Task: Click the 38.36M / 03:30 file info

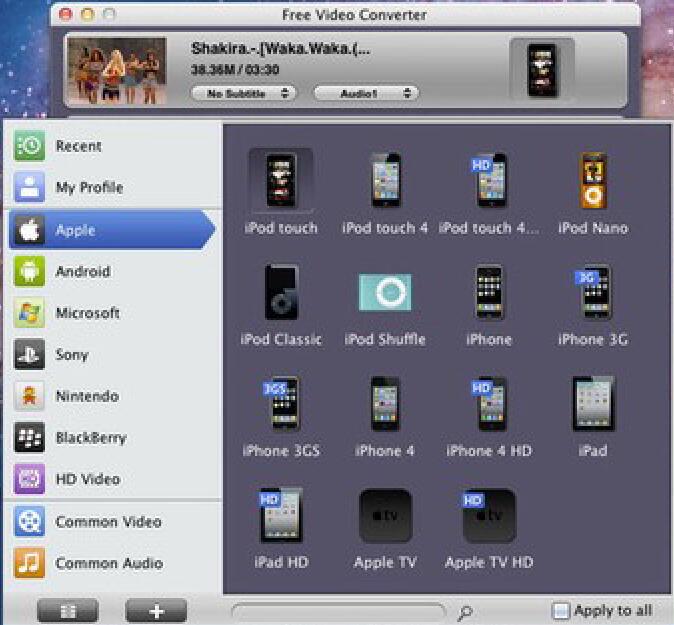Action: (x=235, y=70)
